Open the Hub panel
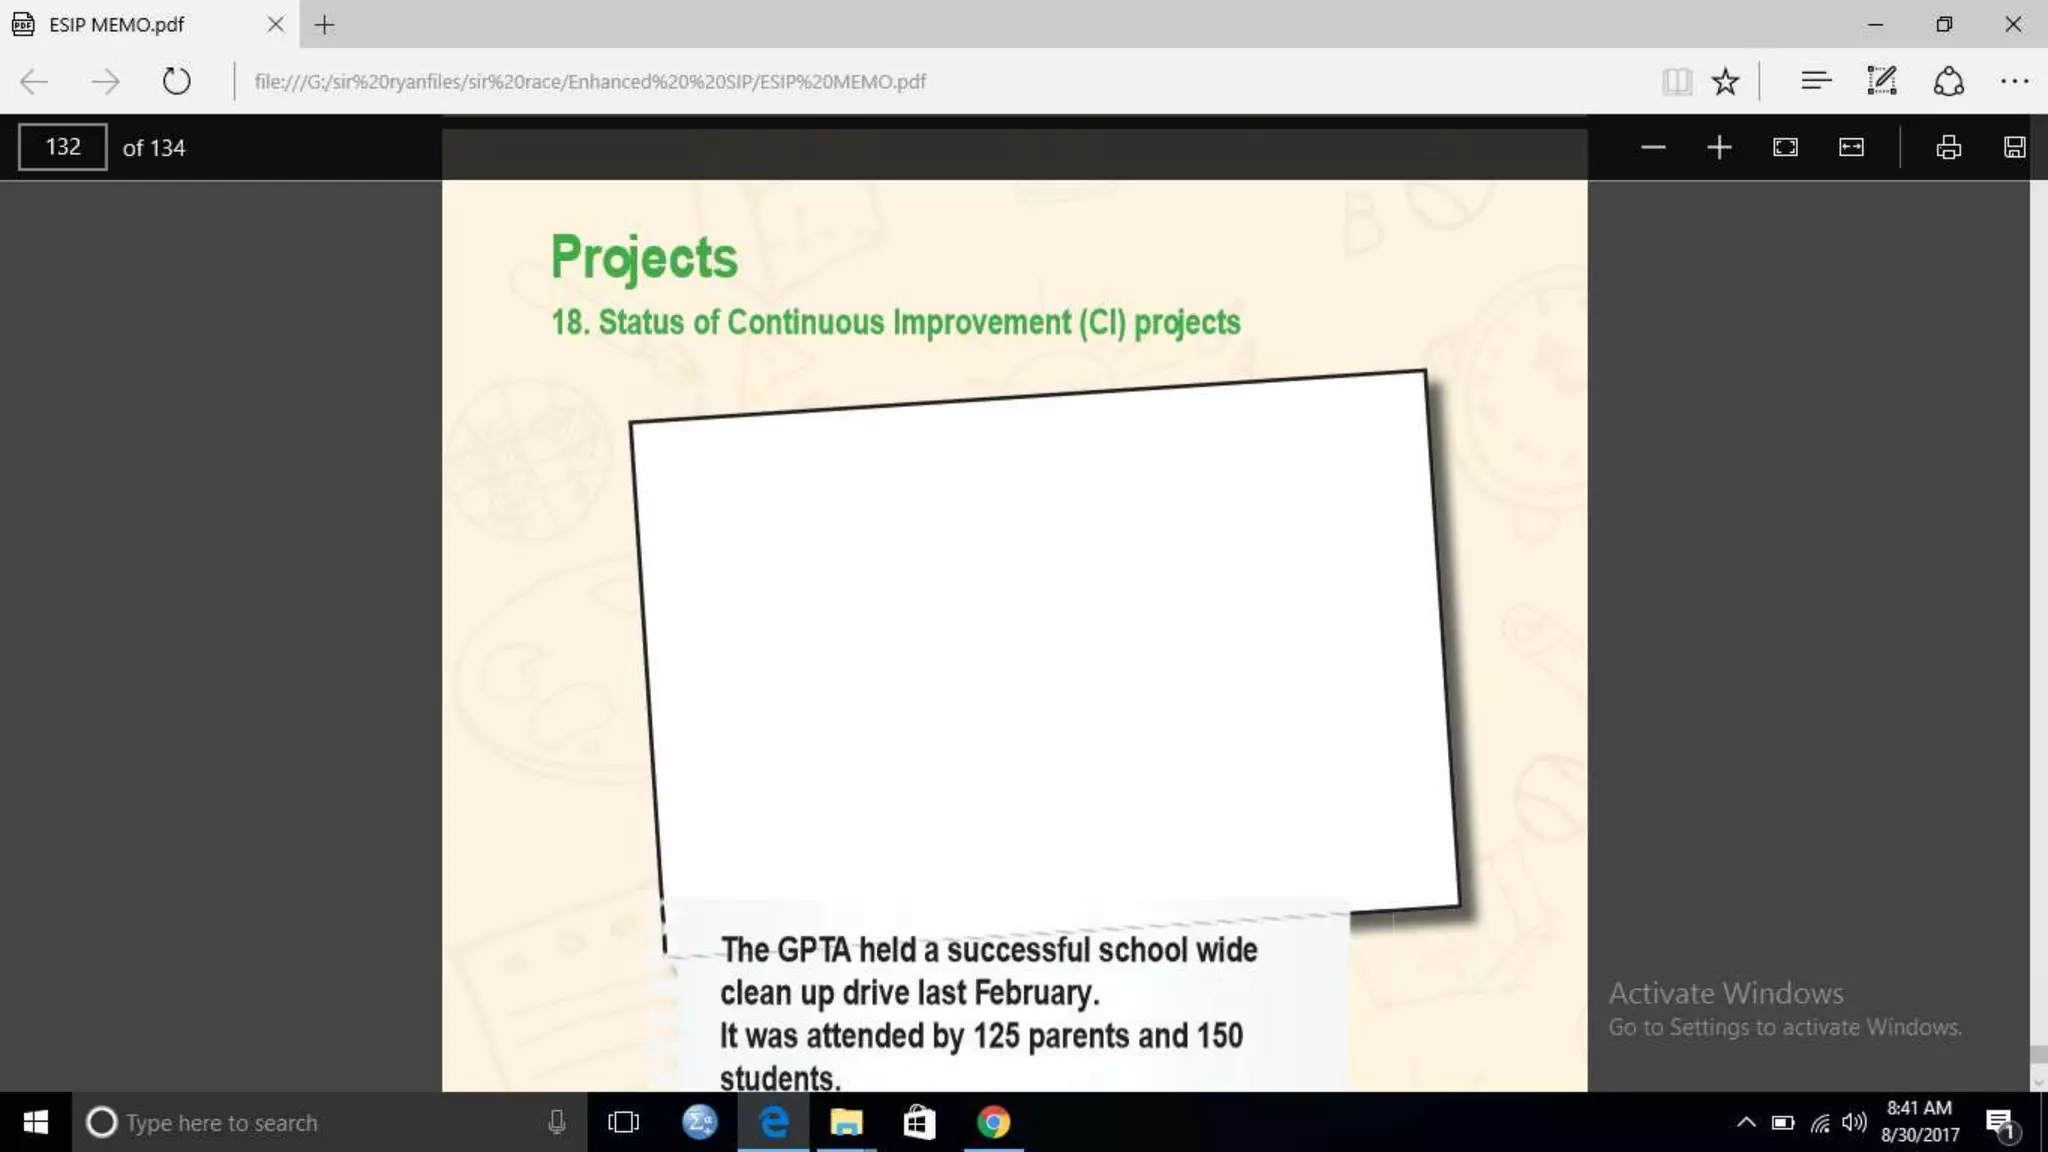Viewport: 2048px width, 1152px height. (1815, 81)
